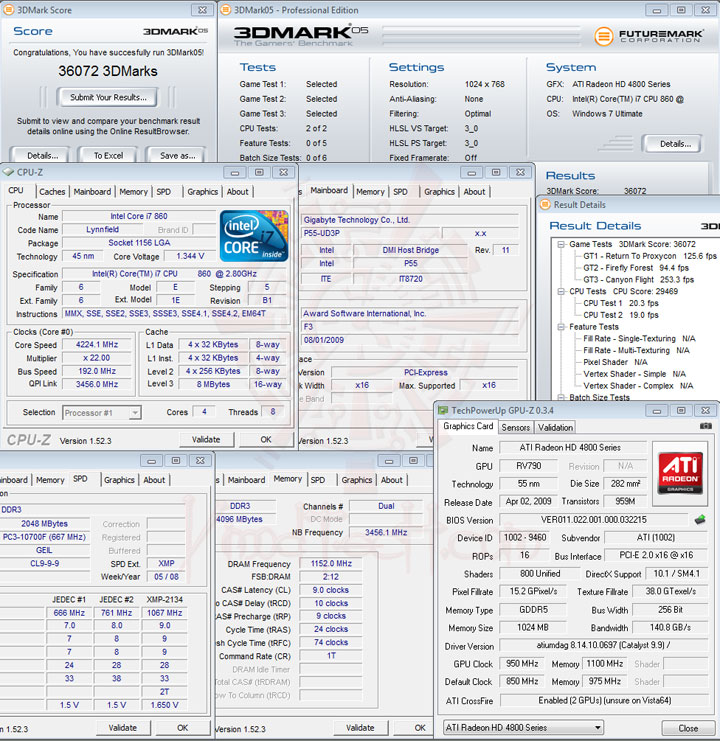Switch to Caches tab in CPU-Z

(52, 192)
